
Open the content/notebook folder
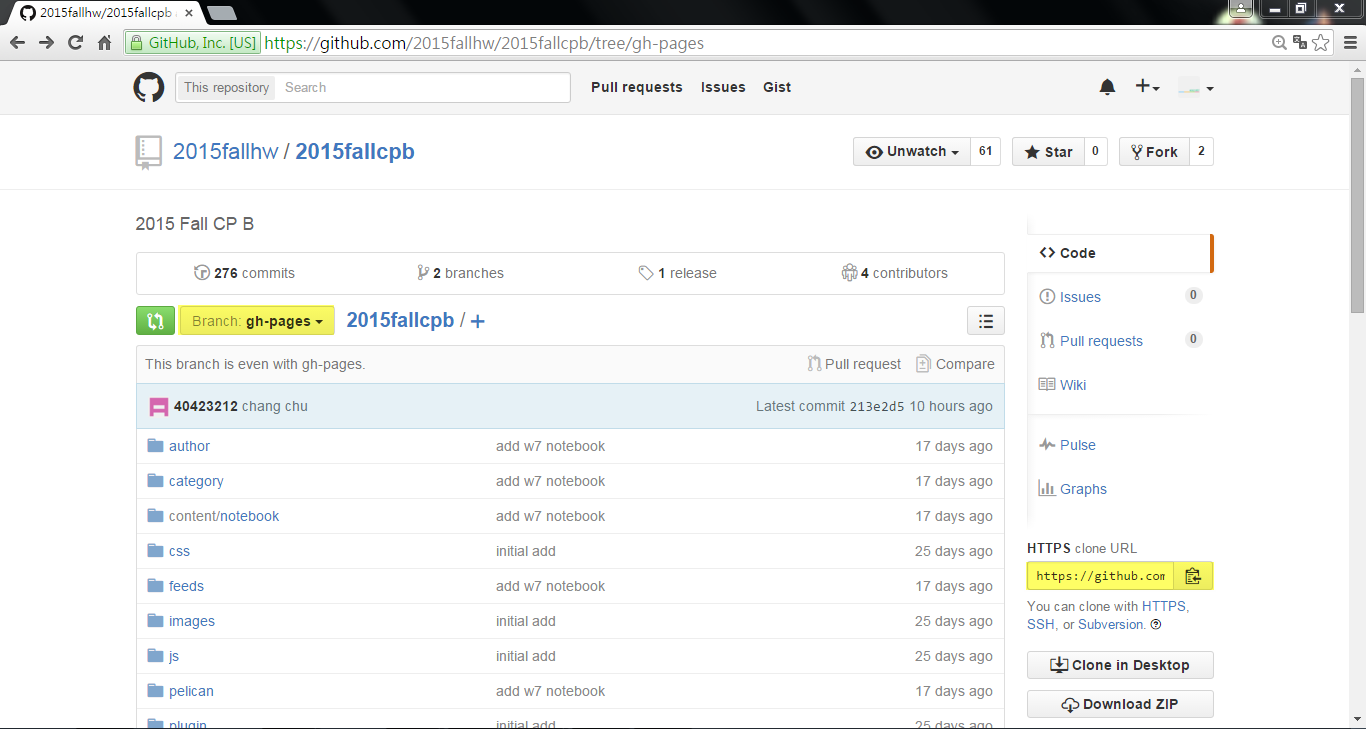(224, 516)
